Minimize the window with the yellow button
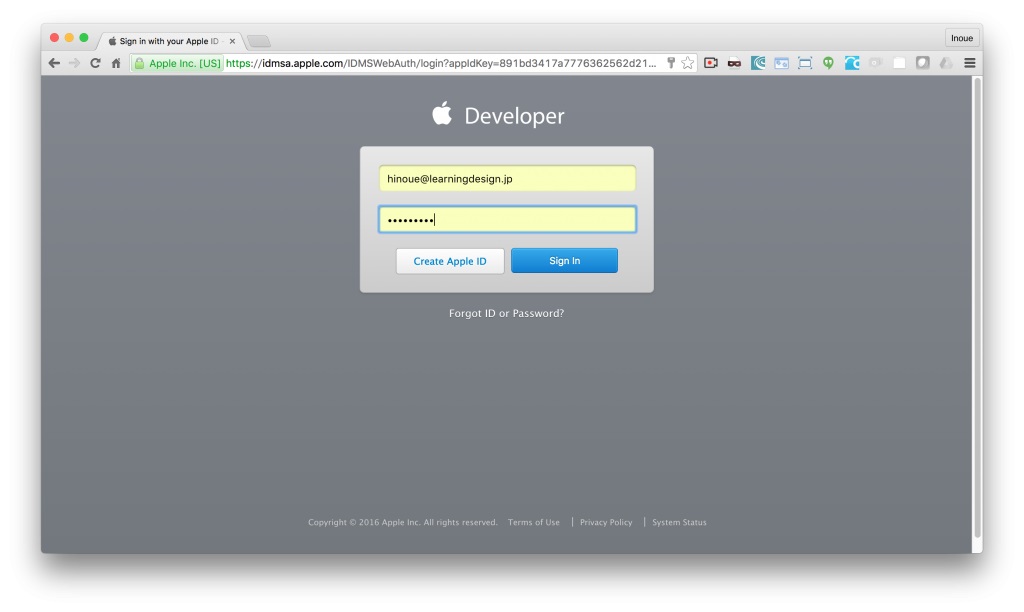This screenshot has height=612, width=1024. click(69, 38)
